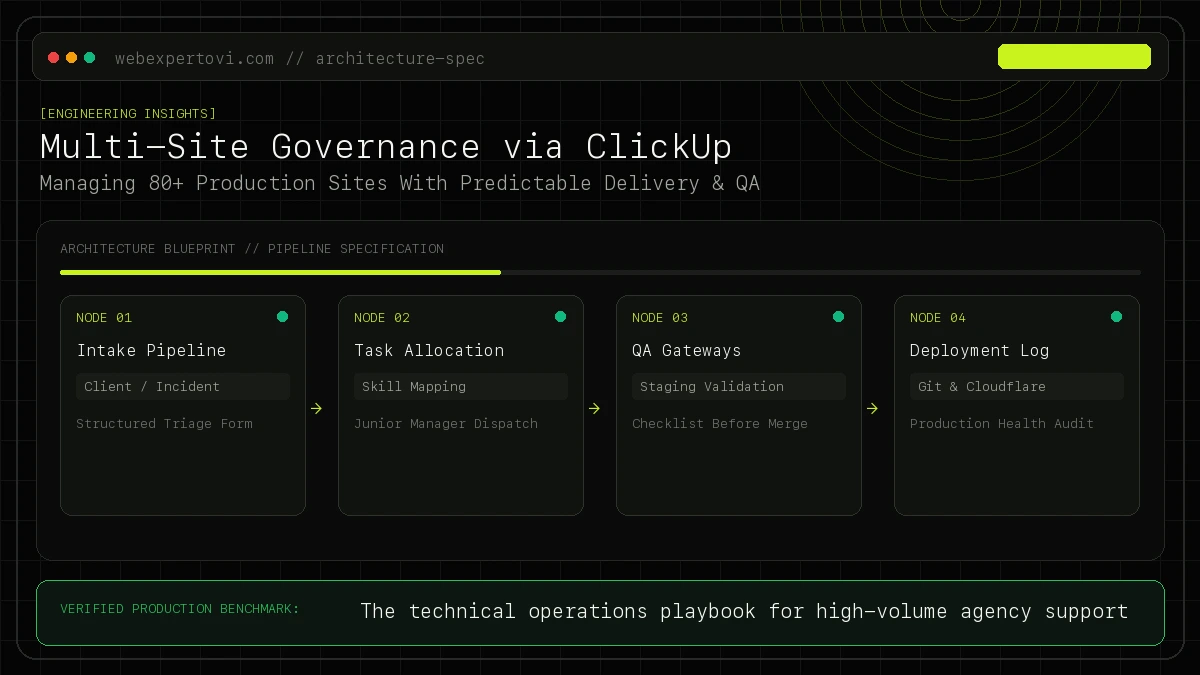Screen dimensions: 1200x675
Task: Open the QA Gateways card title
Action: [x=687, y=350]
